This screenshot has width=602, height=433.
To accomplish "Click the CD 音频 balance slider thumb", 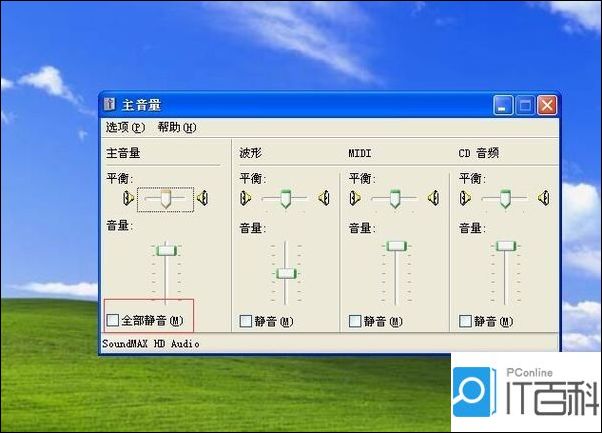I will (x=505, y=198).
